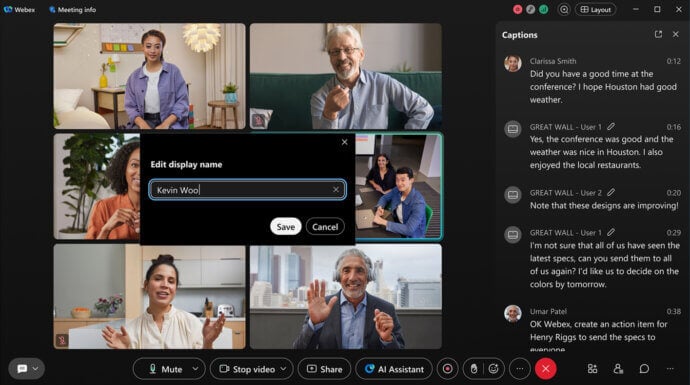Cancel editing the display name
Viewport: 690px width, 385px height.
pos(325,227)
